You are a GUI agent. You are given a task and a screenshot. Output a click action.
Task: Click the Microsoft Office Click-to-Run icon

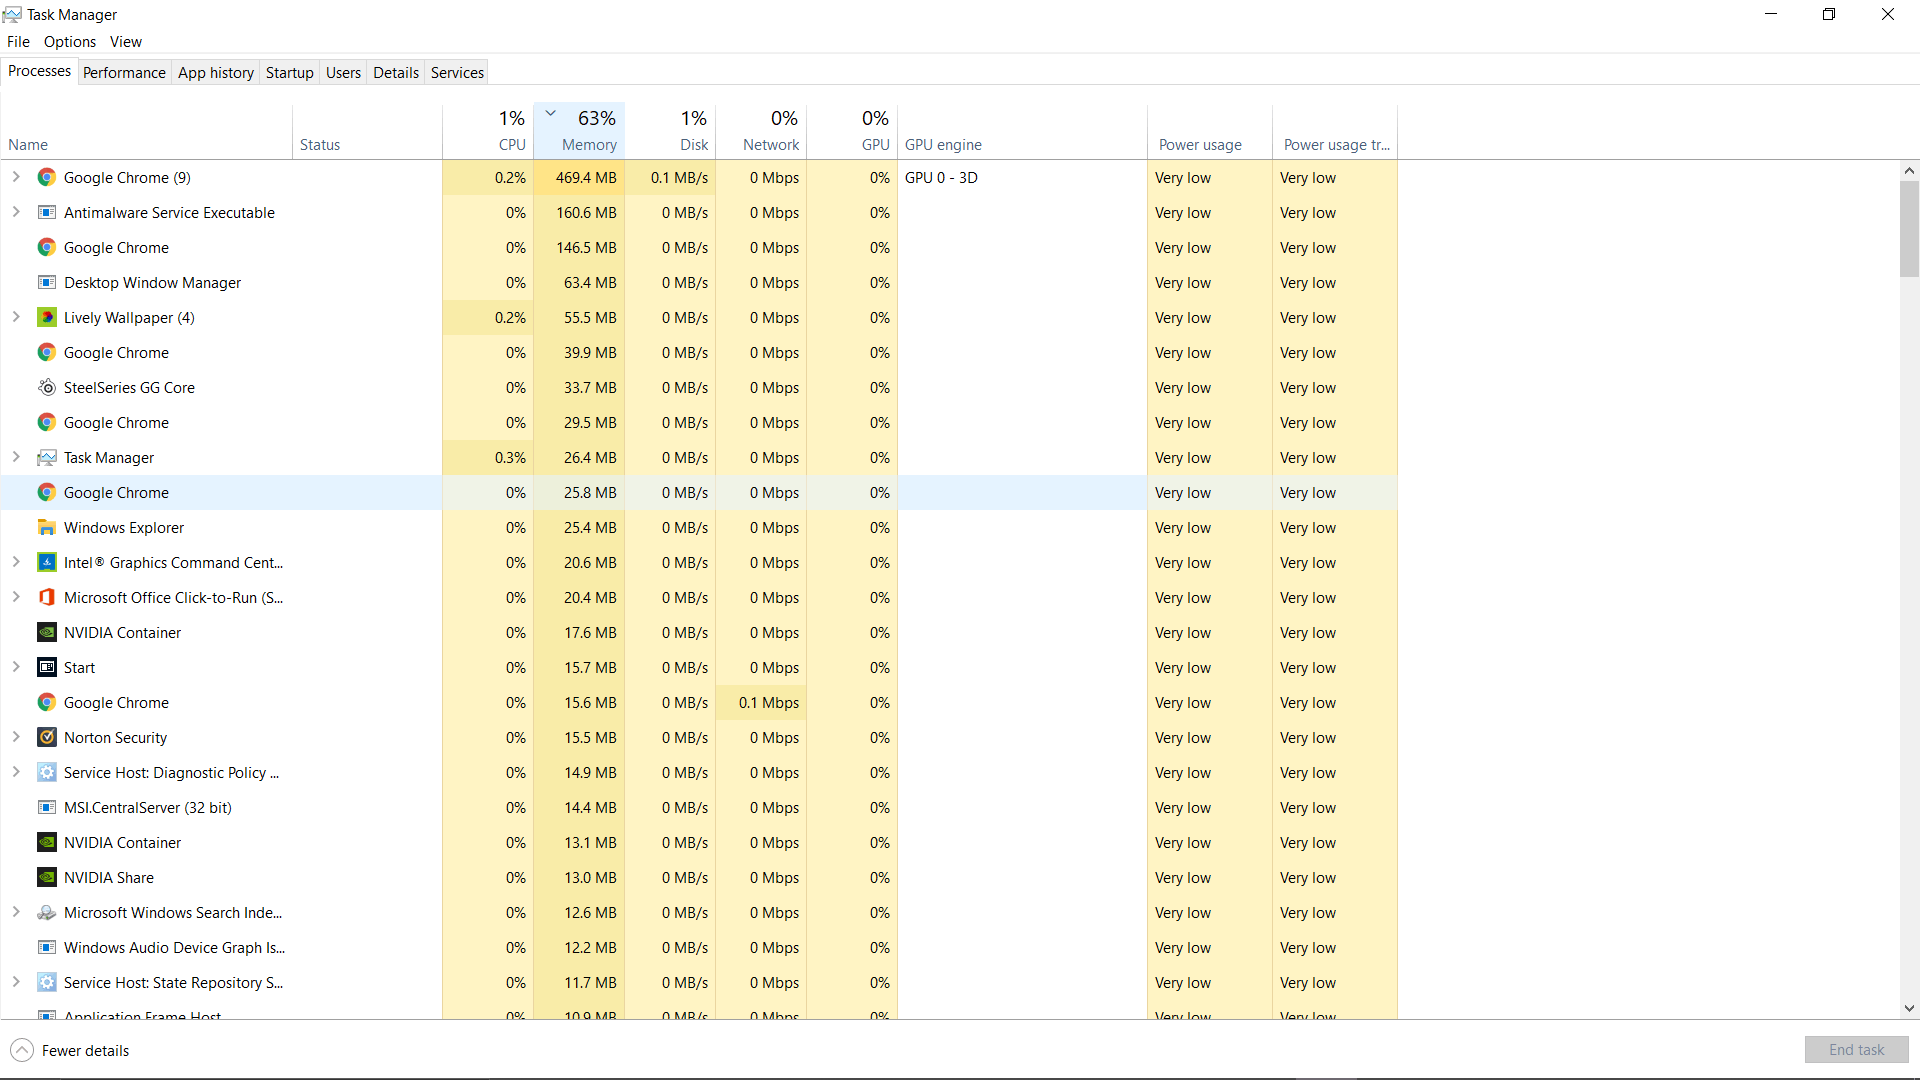click(x=47, y=598)
